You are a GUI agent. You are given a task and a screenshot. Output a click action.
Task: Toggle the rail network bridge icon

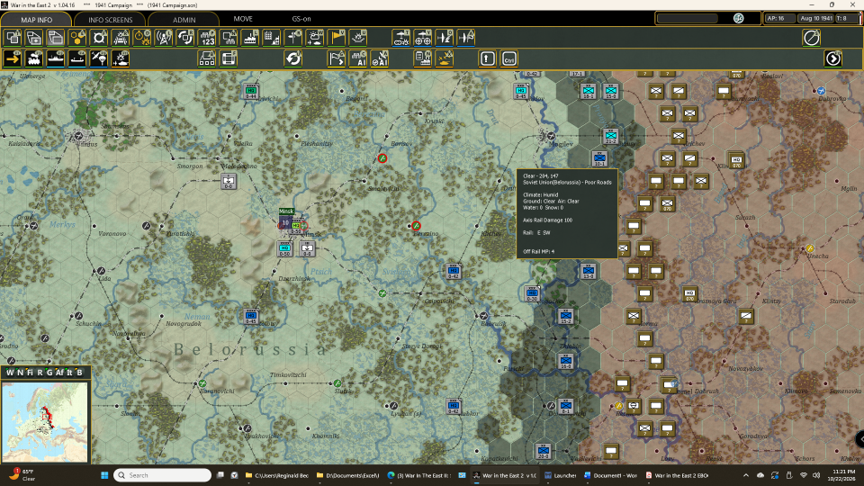coord(121,38)
